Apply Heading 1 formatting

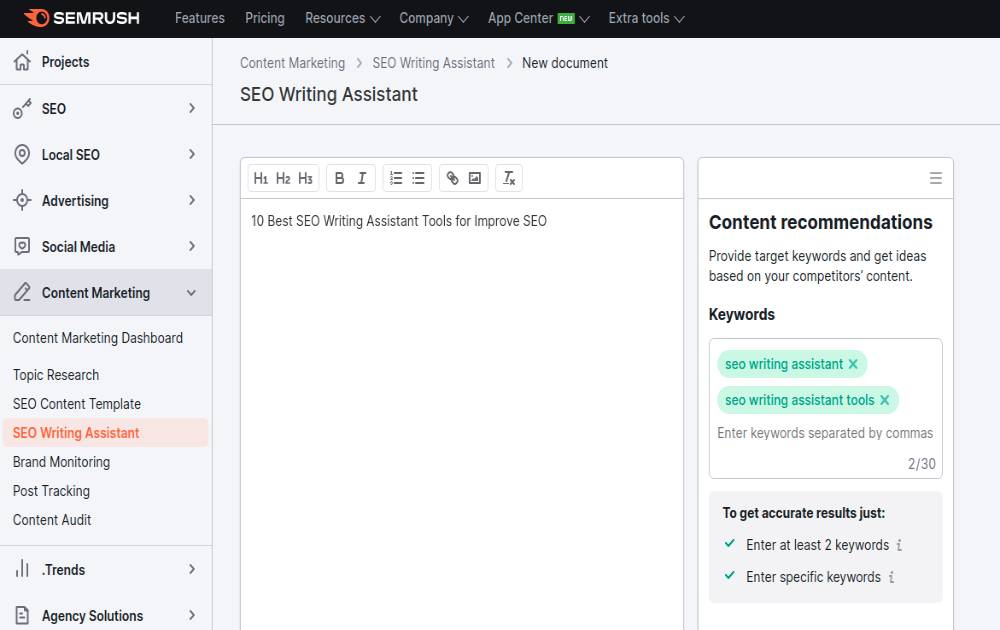point(261,179)
